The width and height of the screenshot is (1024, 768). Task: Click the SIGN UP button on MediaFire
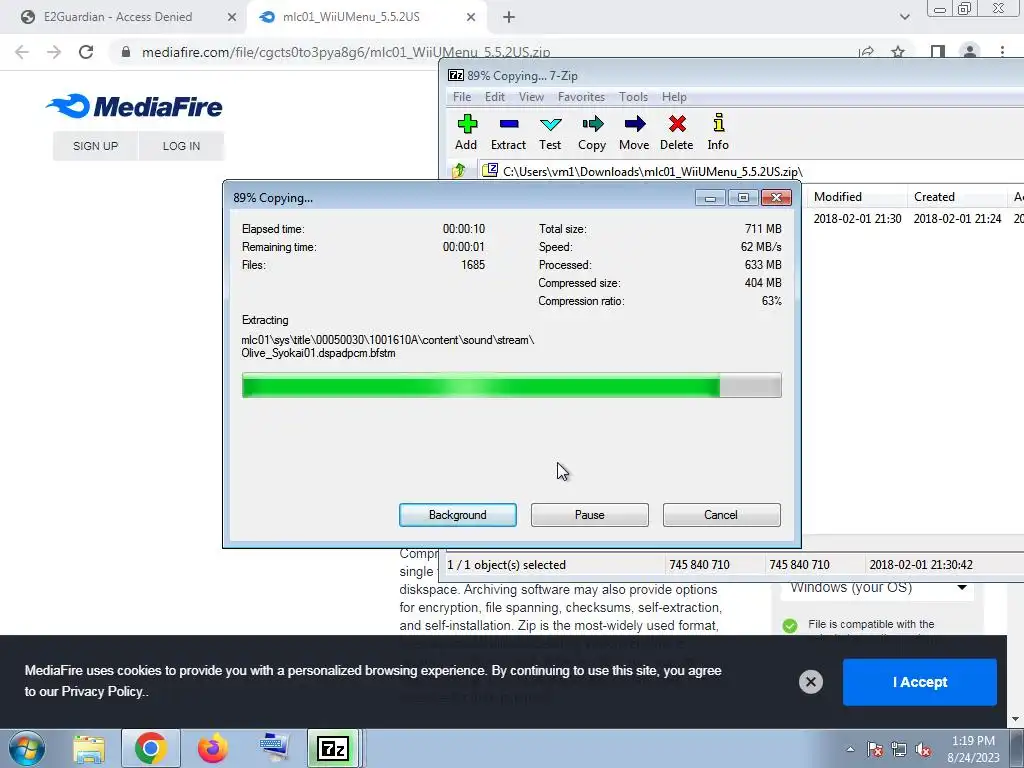pos(95,146)
